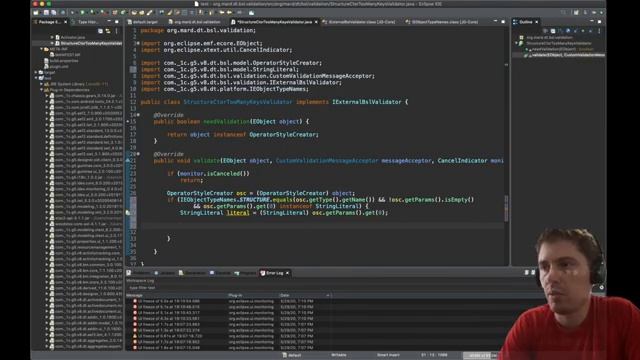Click the New Java Class toolbar icon

click(123, 13)
